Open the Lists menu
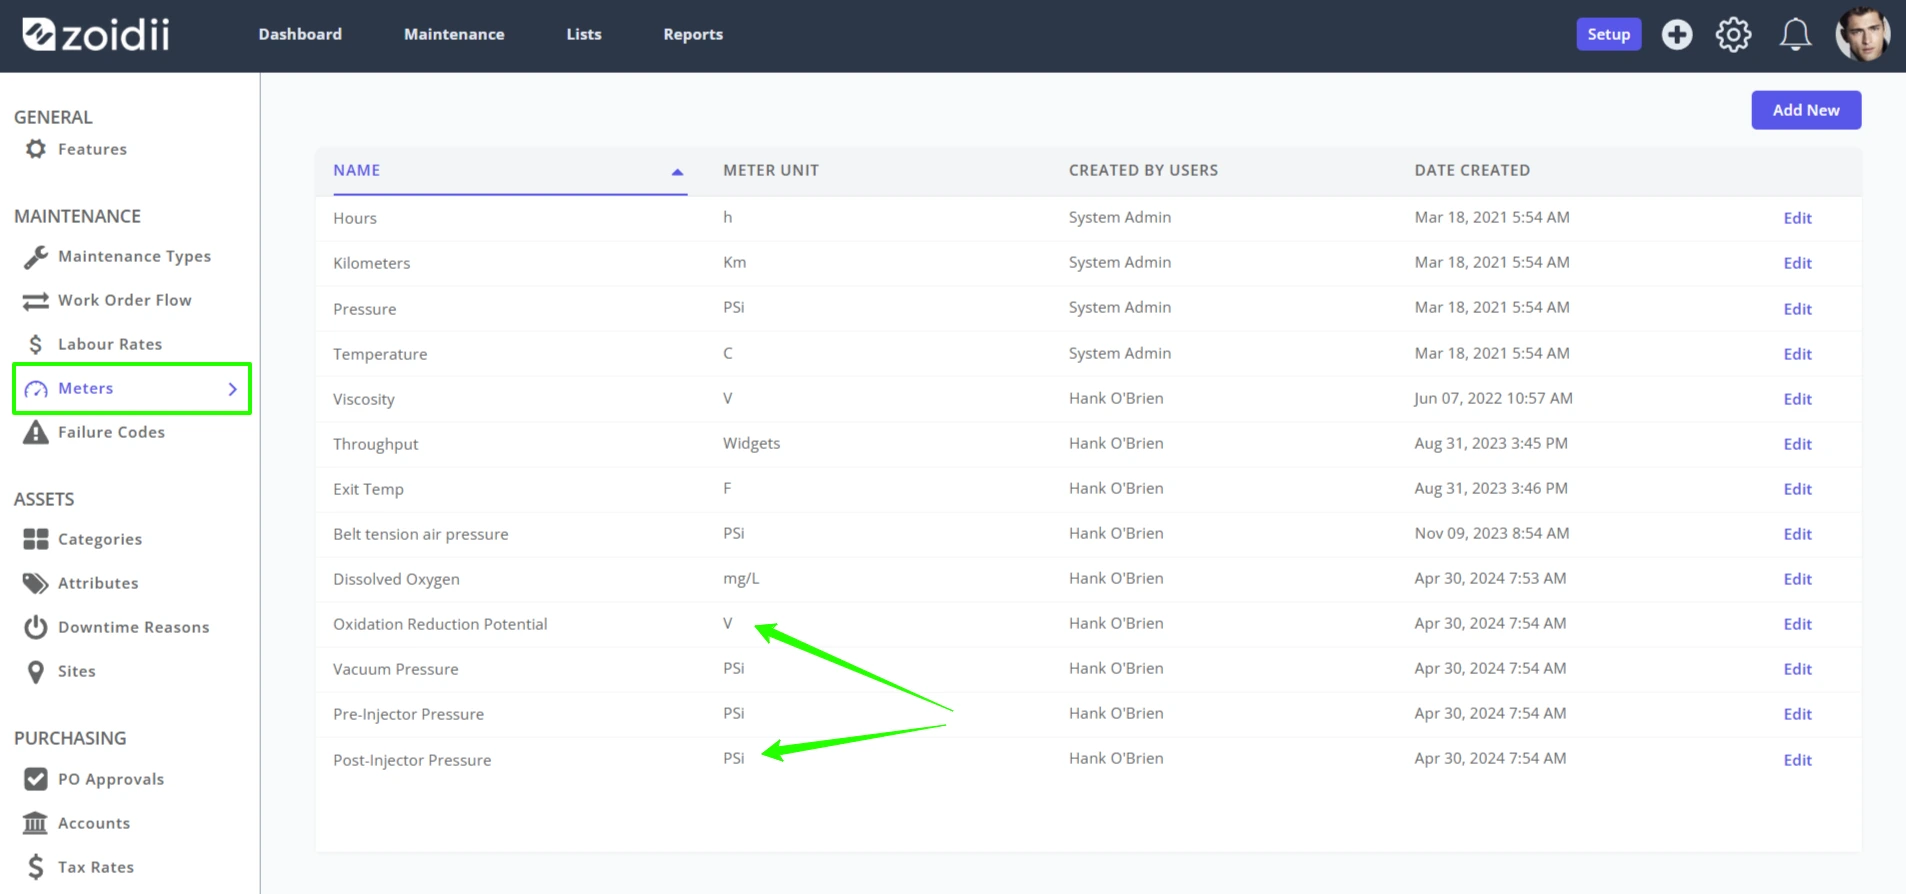 tap(584, 34)
